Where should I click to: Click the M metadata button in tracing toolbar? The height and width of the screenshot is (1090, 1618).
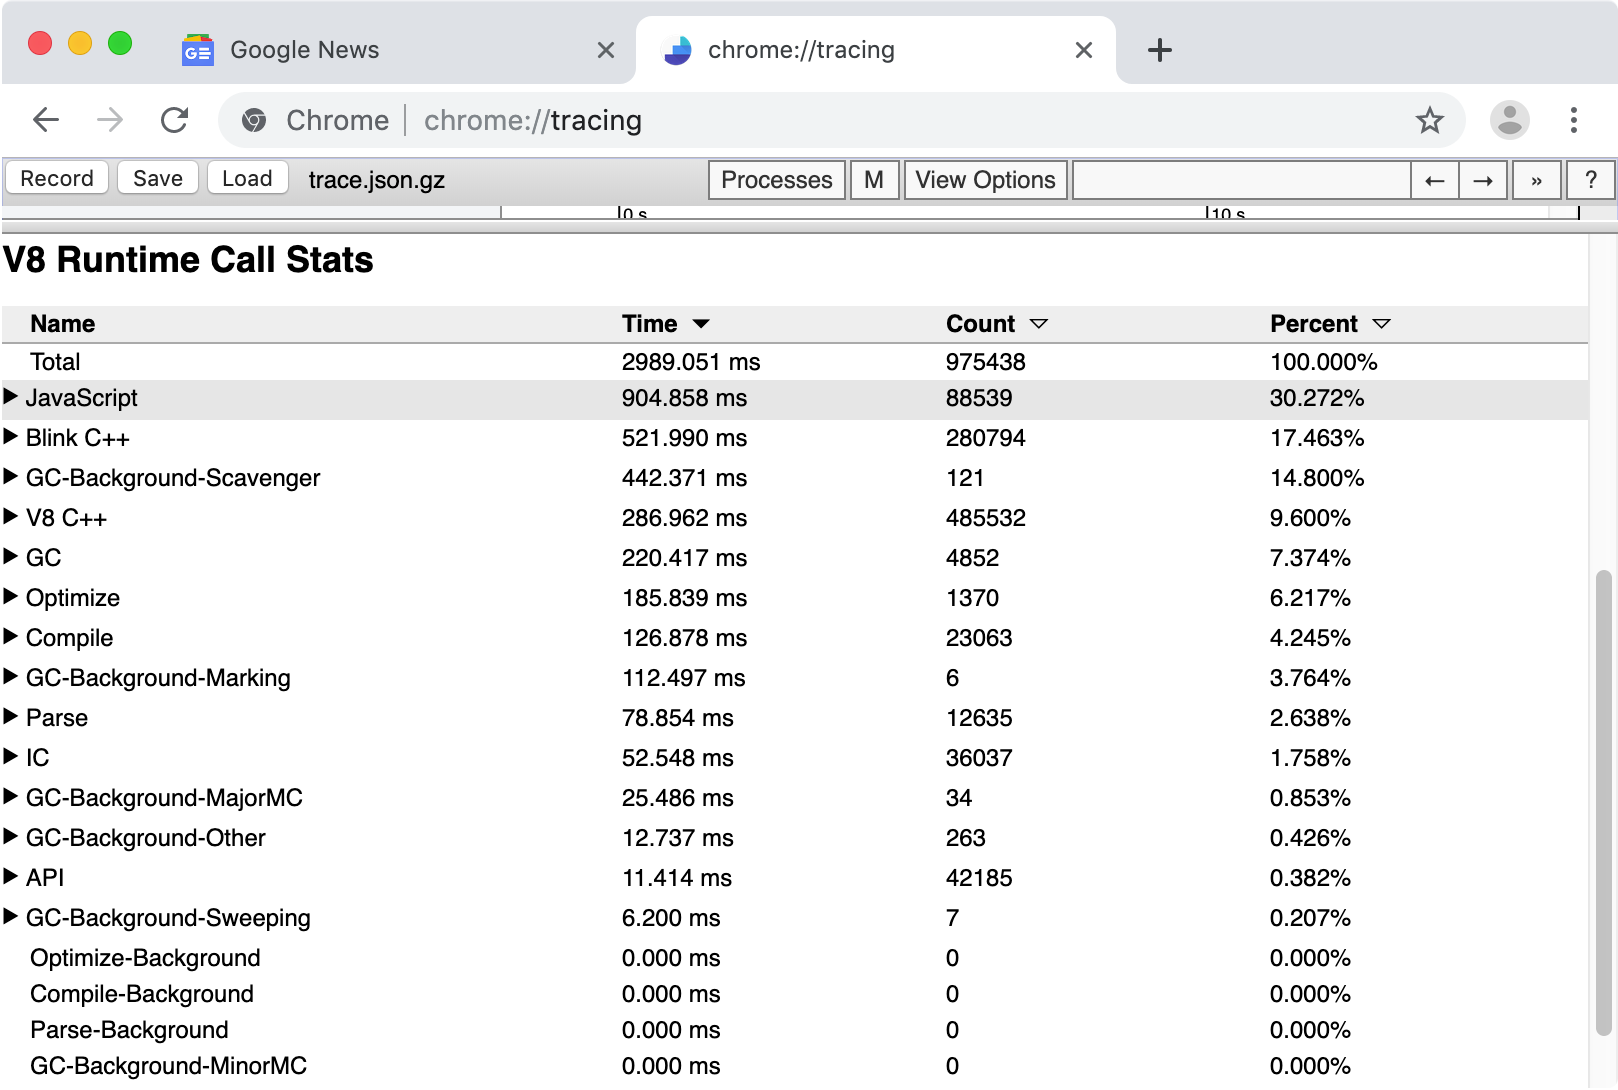(874, 180)
